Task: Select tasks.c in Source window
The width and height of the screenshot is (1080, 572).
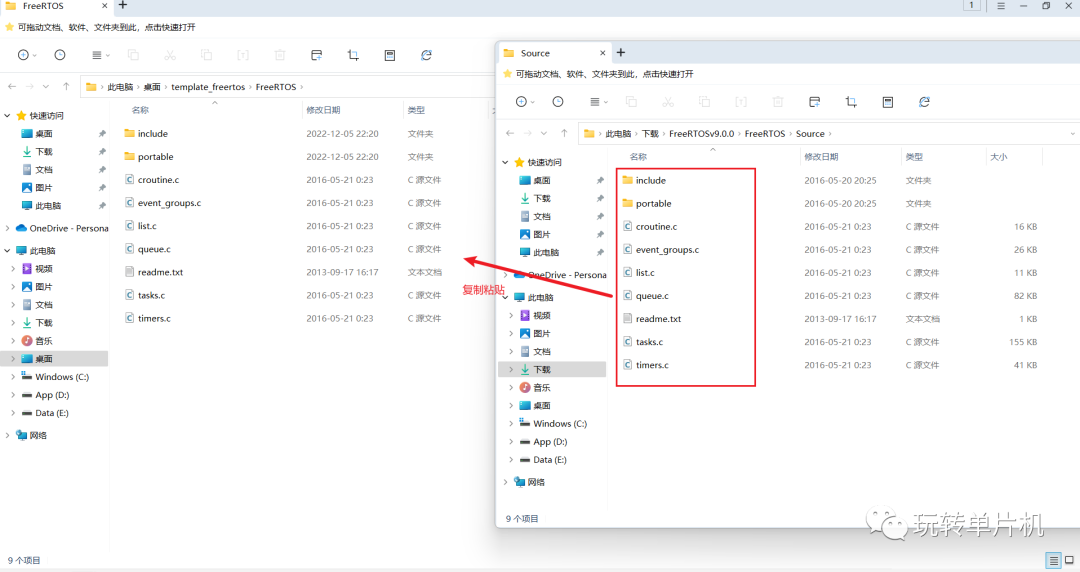Action: (x=649, y=342)
